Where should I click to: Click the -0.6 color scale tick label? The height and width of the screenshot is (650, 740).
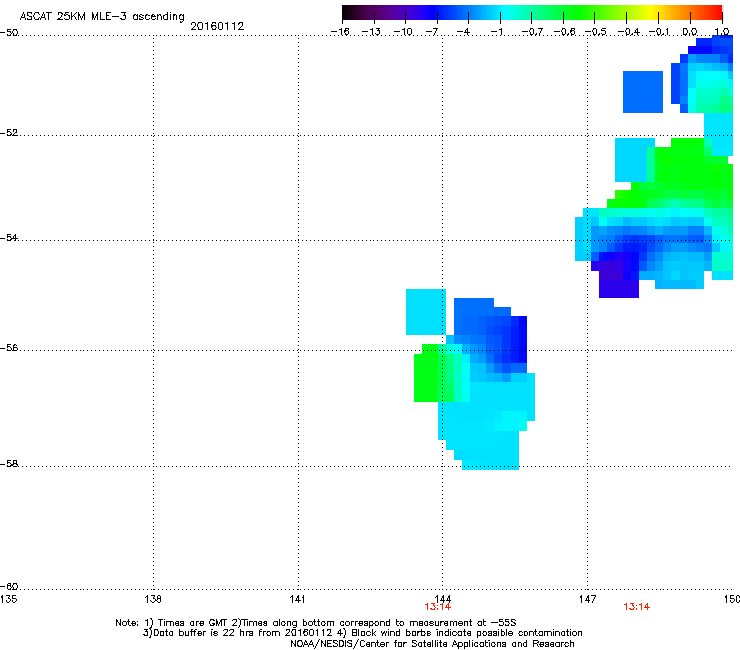[564, 32]
